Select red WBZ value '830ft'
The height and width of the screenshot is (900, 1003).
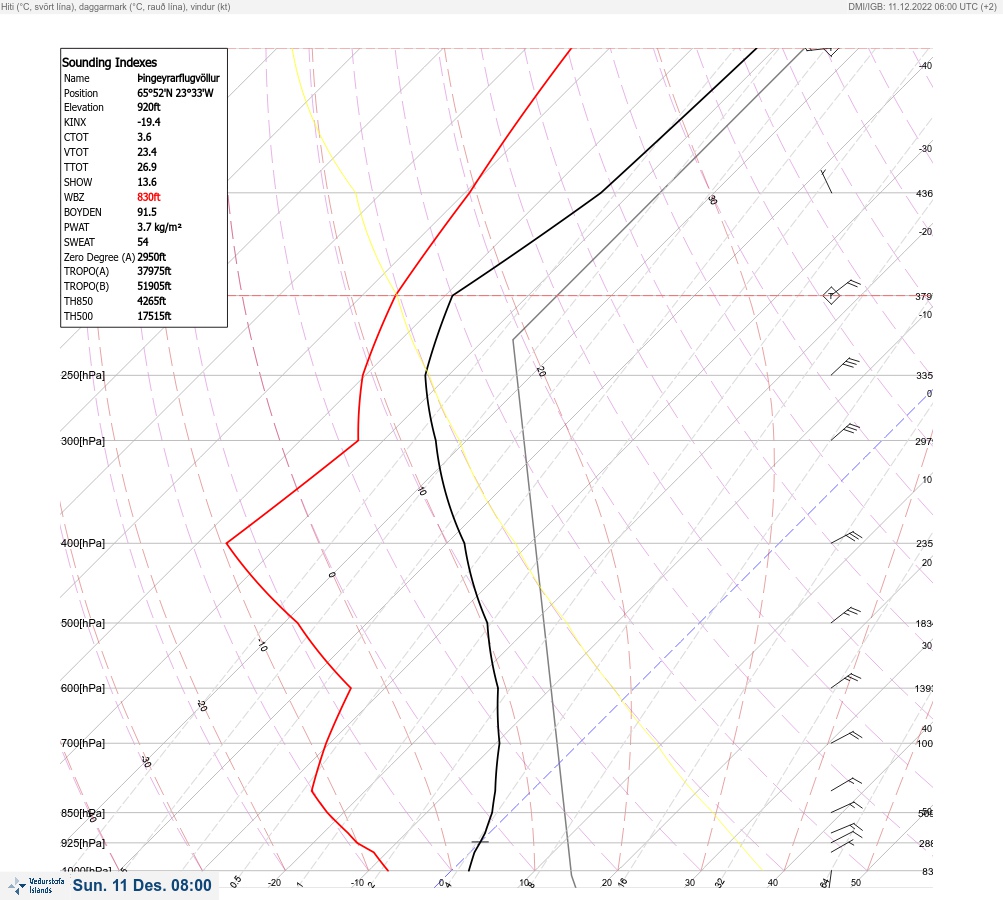point(148,197)
